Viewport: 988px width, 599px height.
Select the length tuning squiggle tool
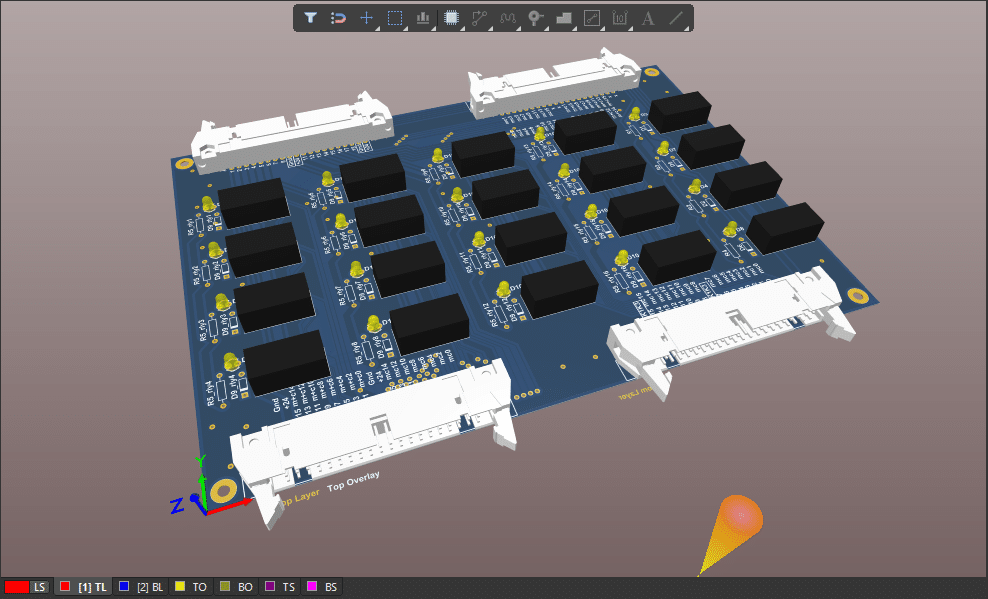pos(510,18)
